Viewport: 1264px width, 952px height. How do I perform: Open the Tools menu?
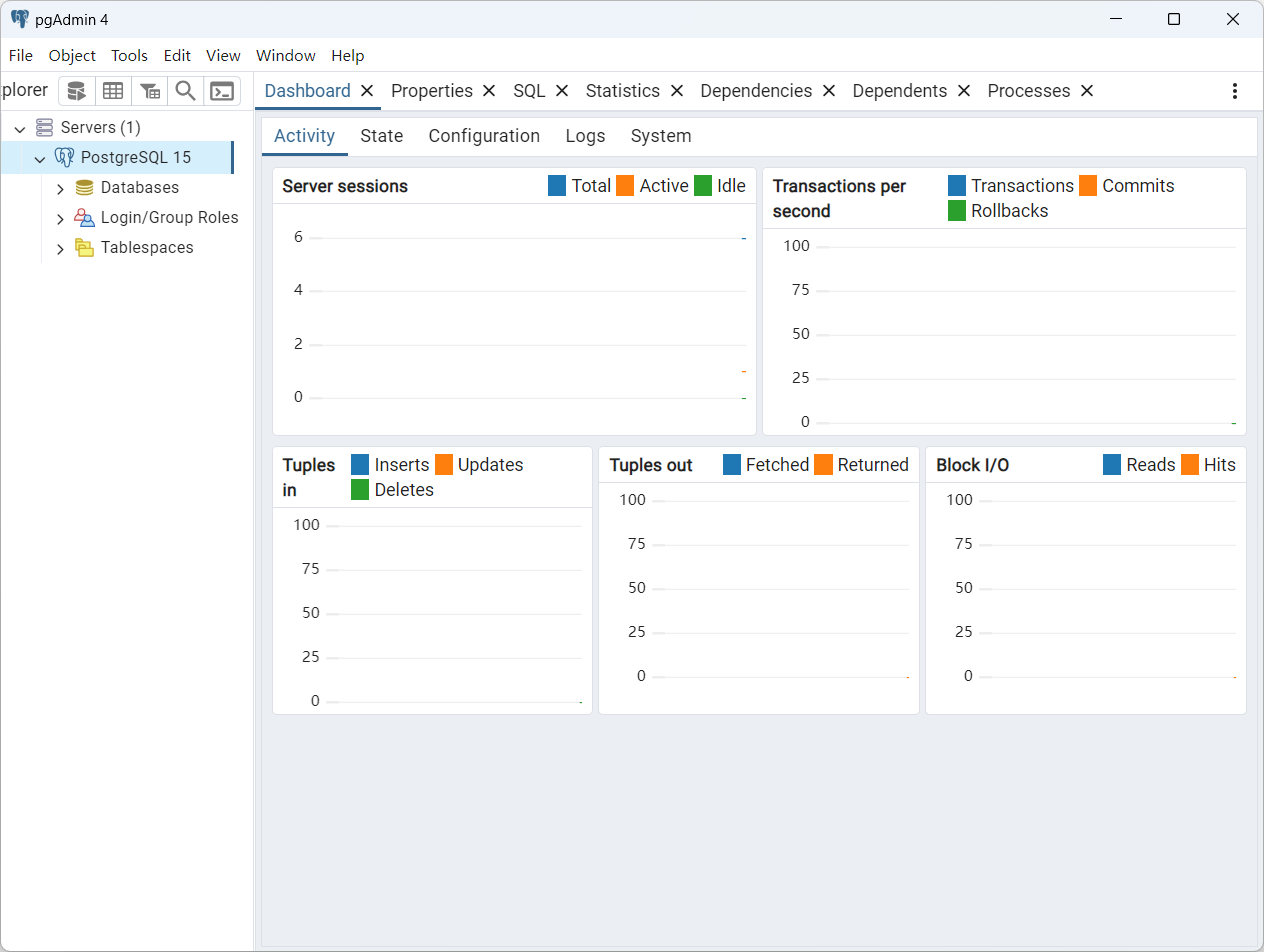[x=129, y=56]
